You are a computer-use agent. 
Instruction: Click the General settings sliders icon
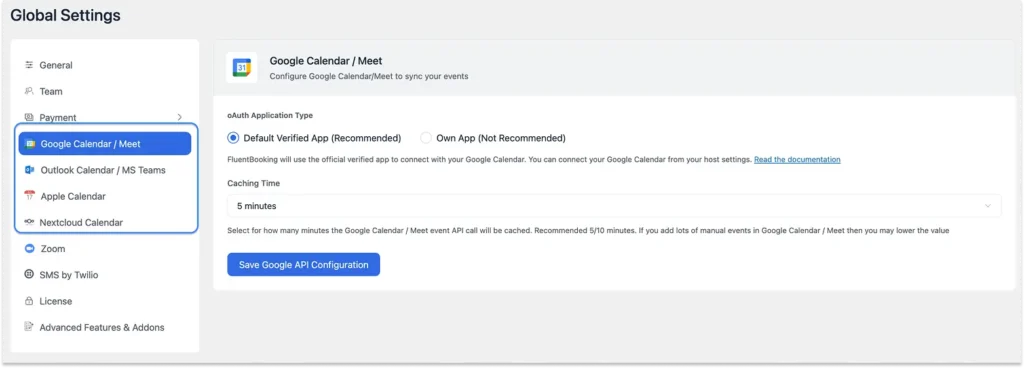tap(29, 65)
